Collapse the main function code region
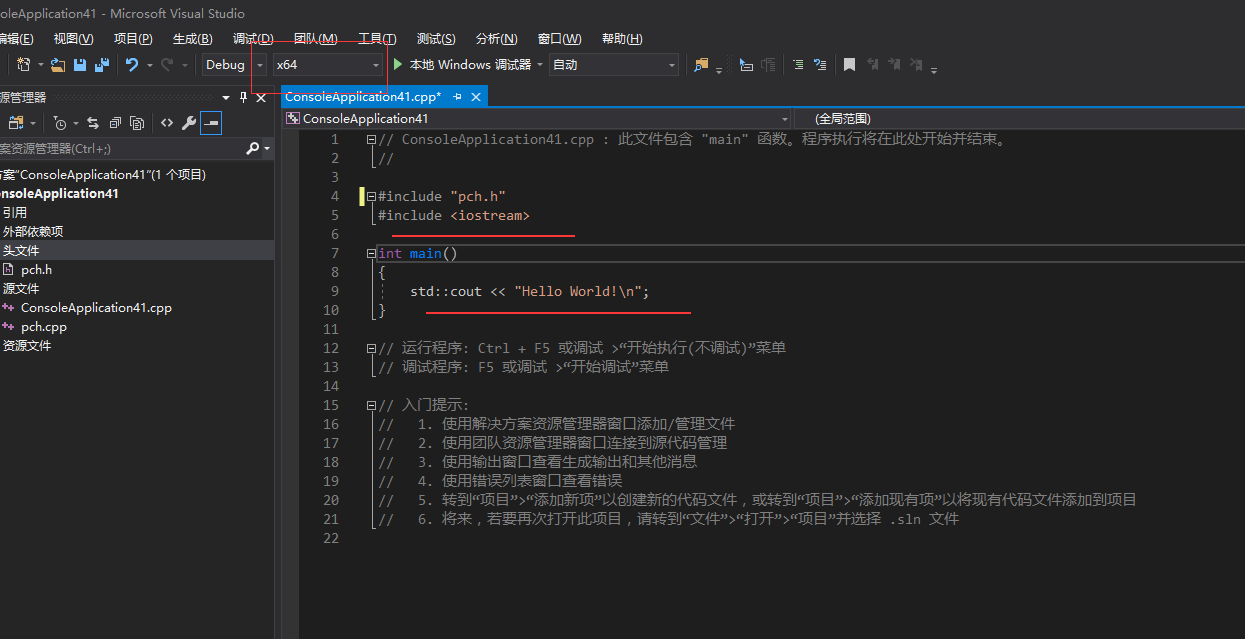 click(370, 253)
